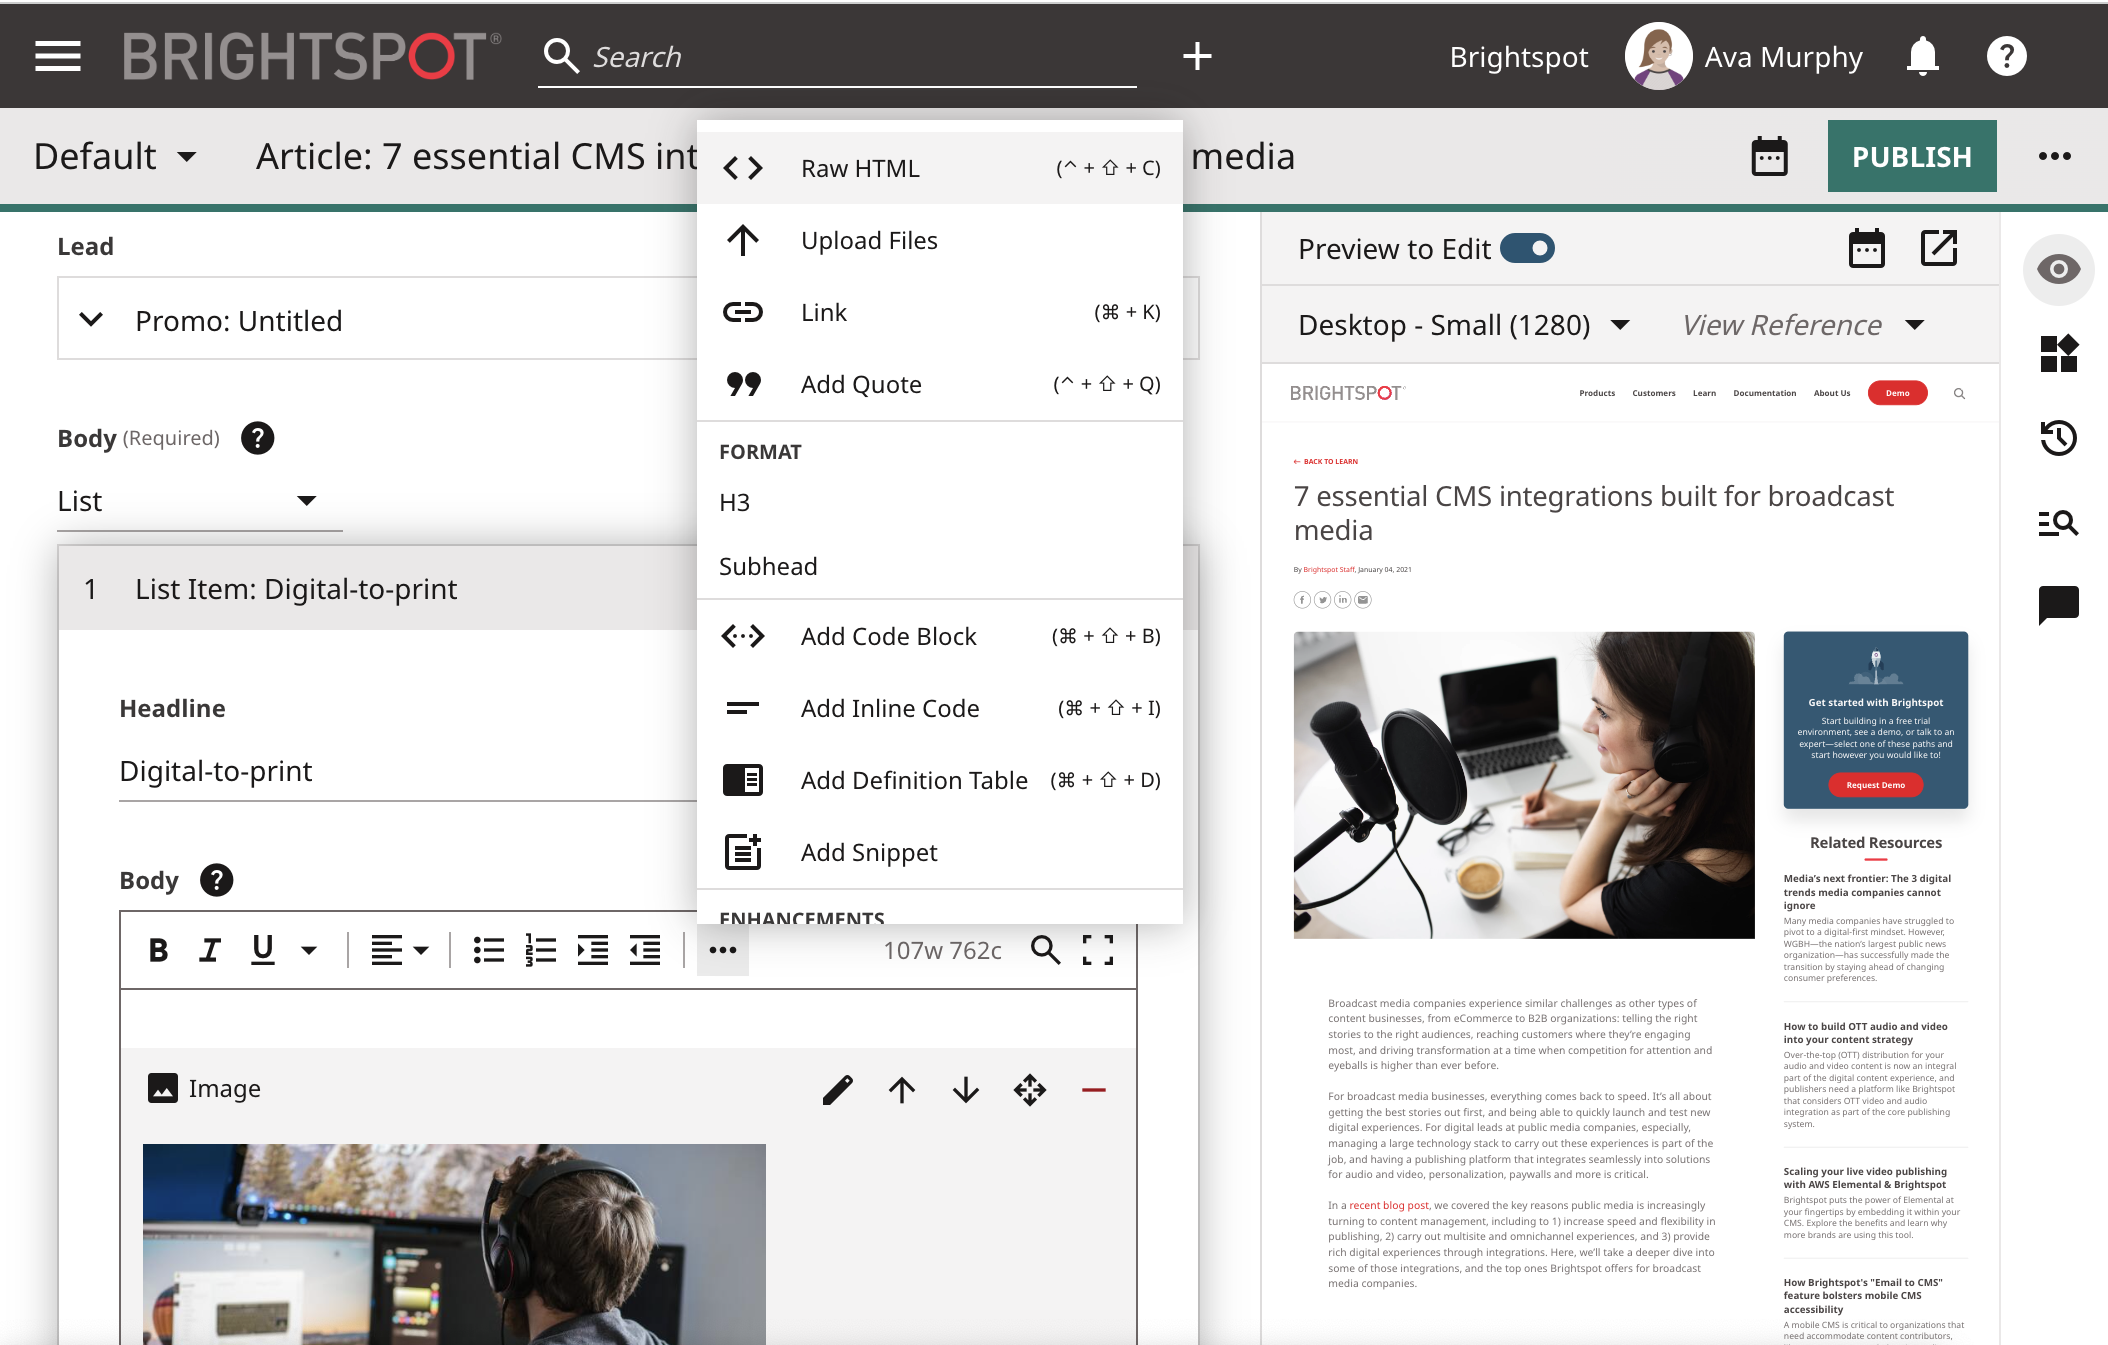2108x1345 pixels.
Task: Click the recent blog post link
Action: pyautogui.click(x=1389, y=1206)
